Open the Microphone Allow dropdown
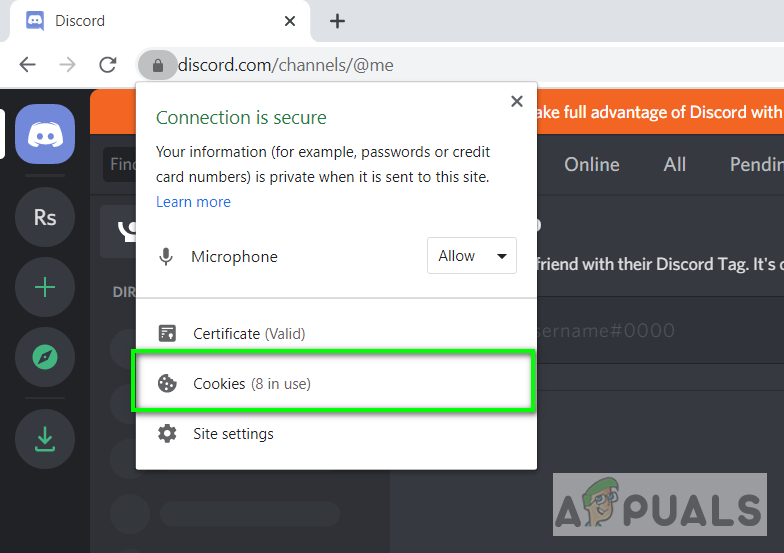 472,256
